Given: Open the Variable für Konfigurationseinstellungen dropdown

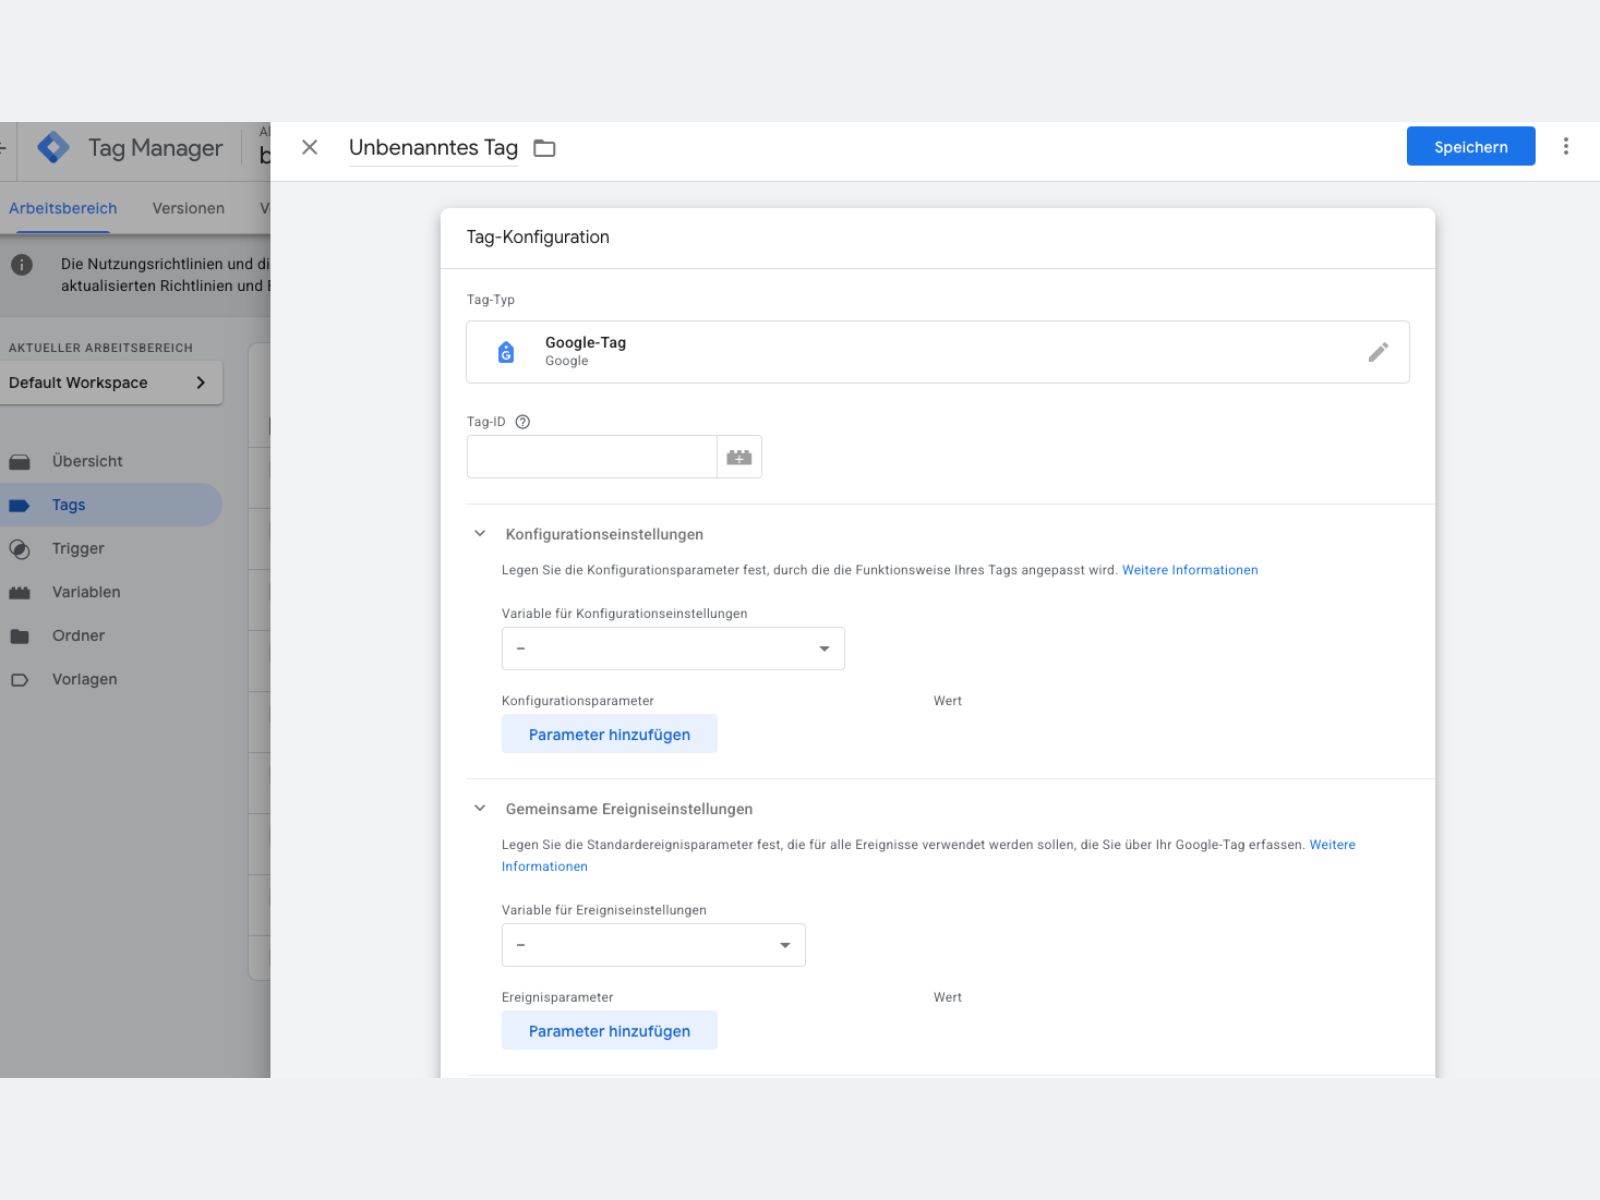Looking at the screenshot, I should click(x=673, y=648).
